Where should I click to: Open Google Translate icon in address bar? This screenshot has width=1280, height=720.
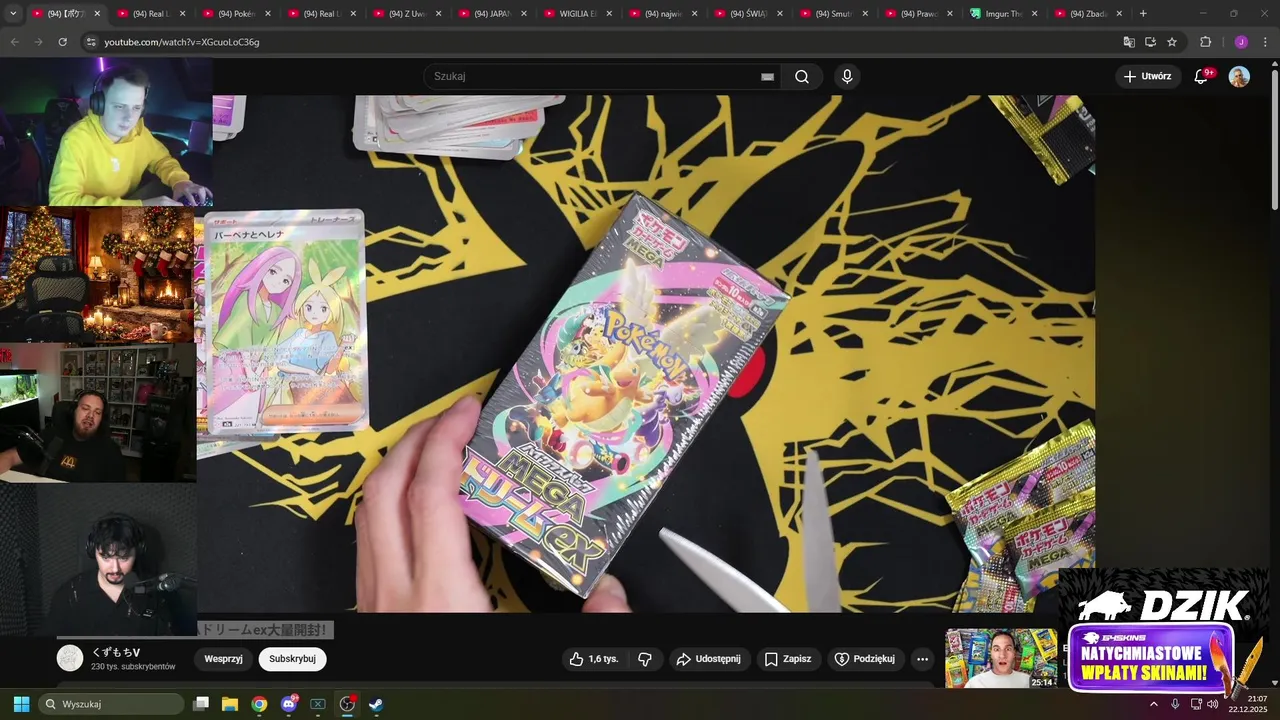(1129, 42)
